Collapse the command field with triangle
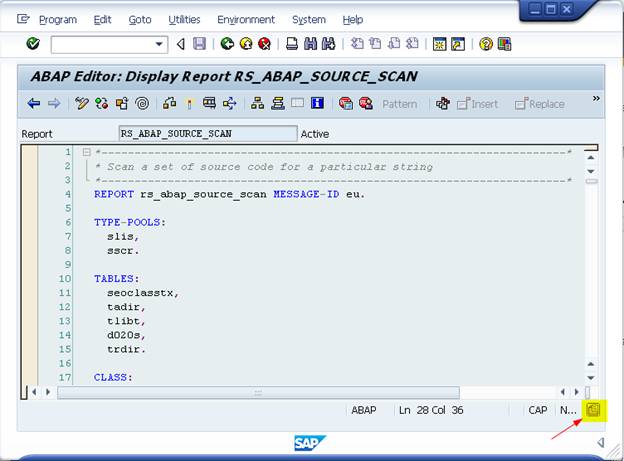624x461 pixels. coord(181,44)
